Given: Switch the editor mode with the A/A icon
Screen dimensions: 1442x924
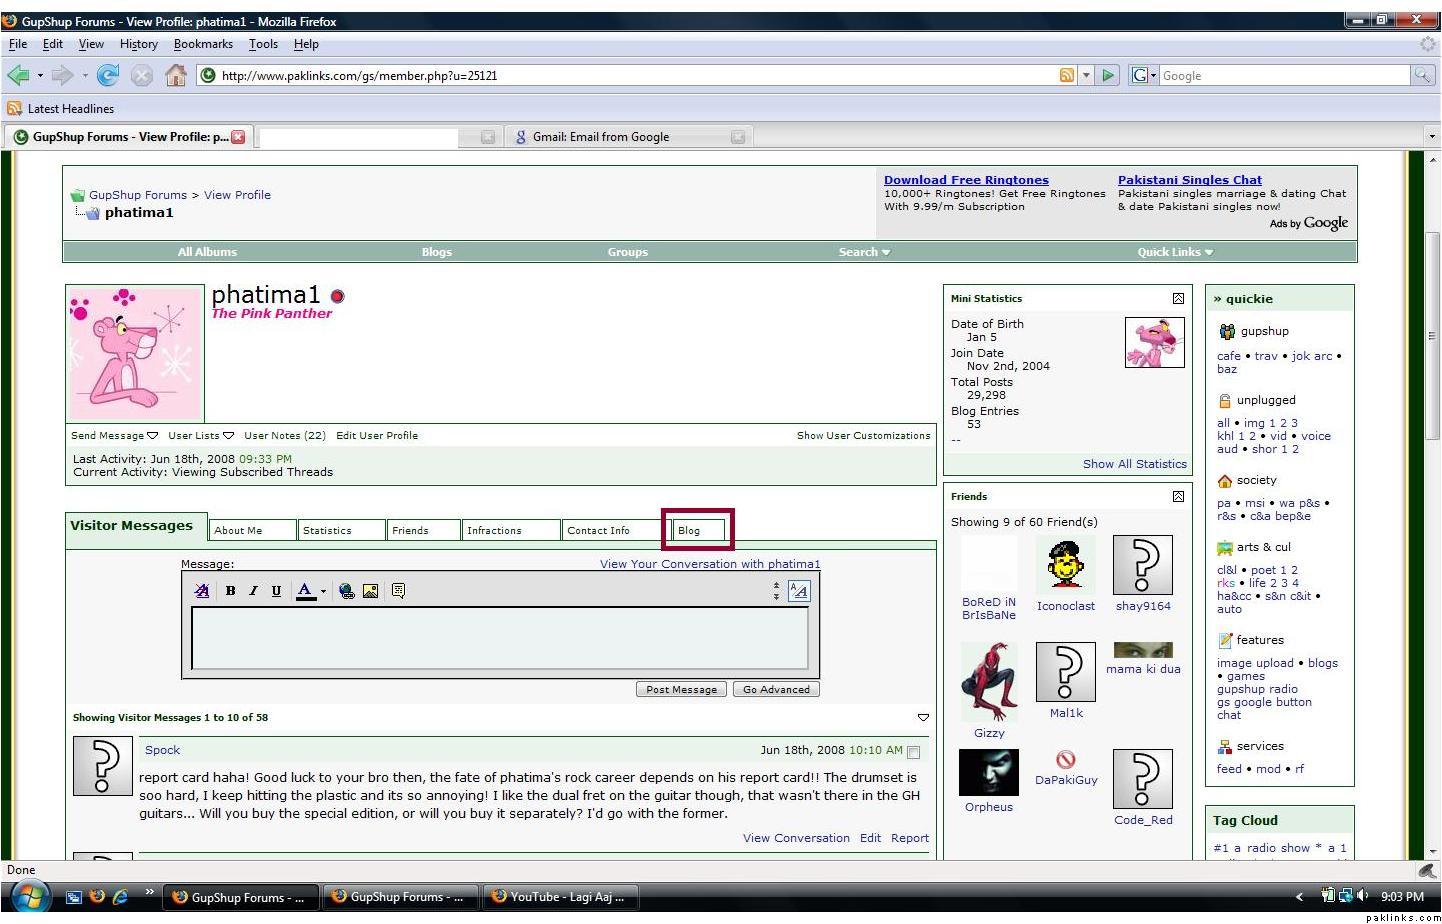Looking at the screenshot, I should tap(798, 591).
